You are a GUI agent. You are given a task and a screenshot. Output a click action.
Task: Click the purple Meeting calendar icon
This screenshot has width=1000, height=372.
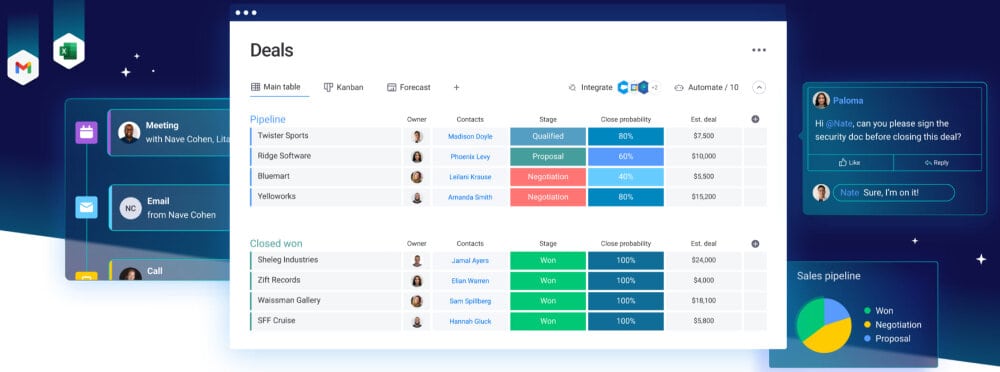[87, 133]
